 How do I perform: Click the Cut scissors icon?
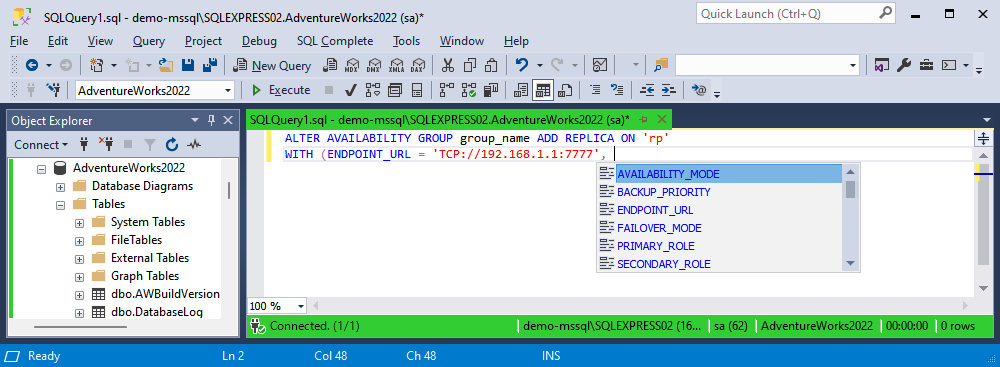point(448,65)
